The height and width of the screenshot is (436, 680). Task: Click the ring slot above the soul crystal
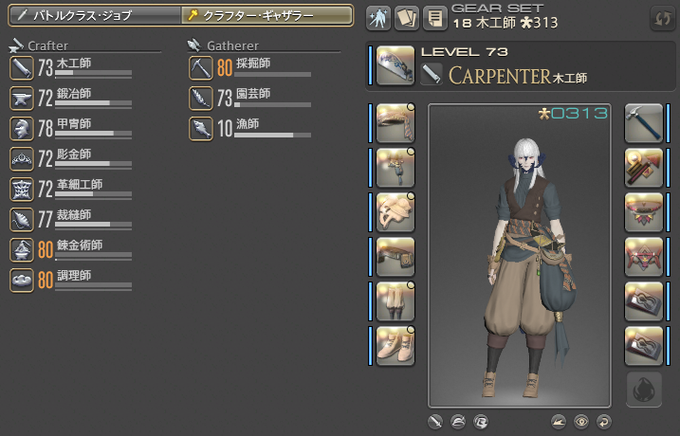click(x=644, y=346)
